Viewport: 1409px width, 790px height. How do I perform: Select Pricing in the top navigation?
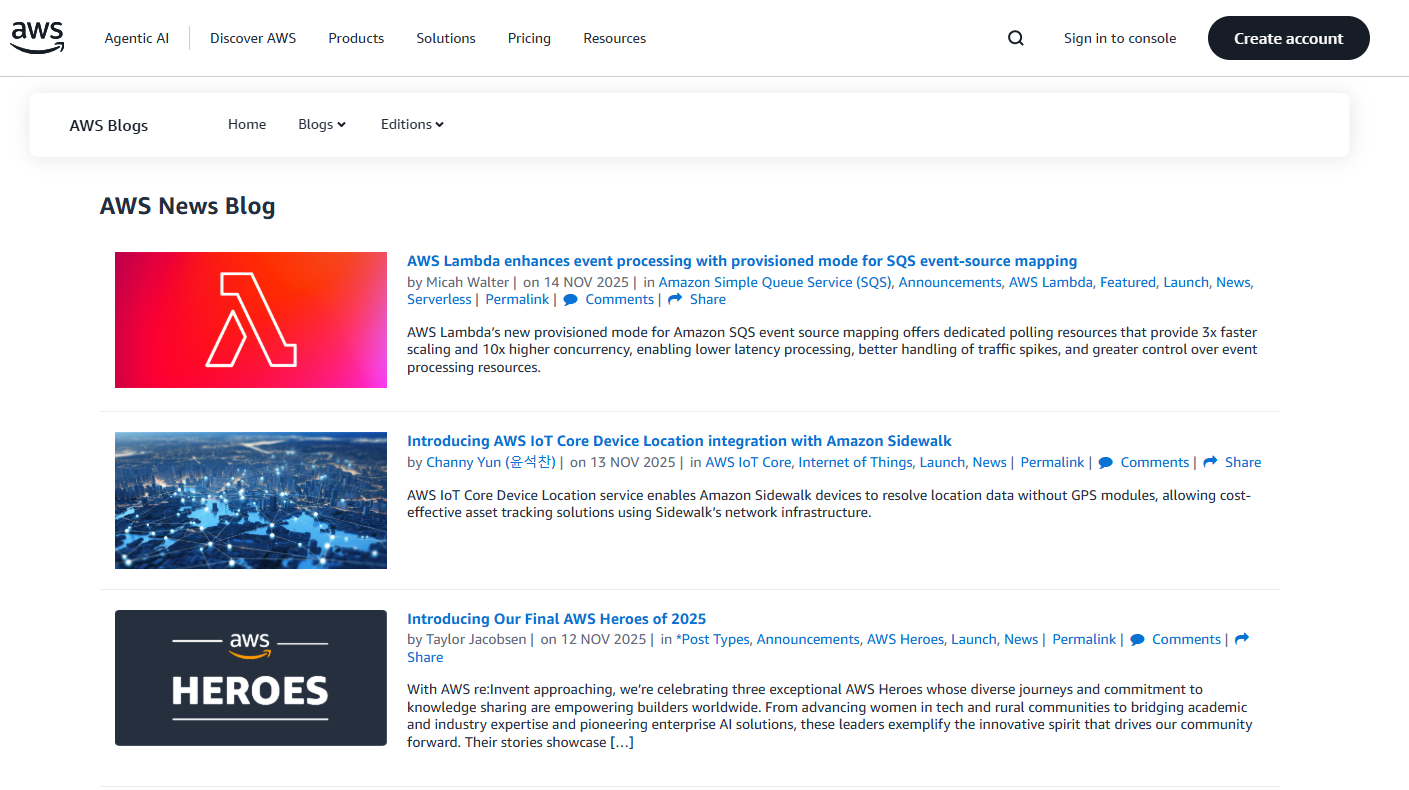click(529, 38)
